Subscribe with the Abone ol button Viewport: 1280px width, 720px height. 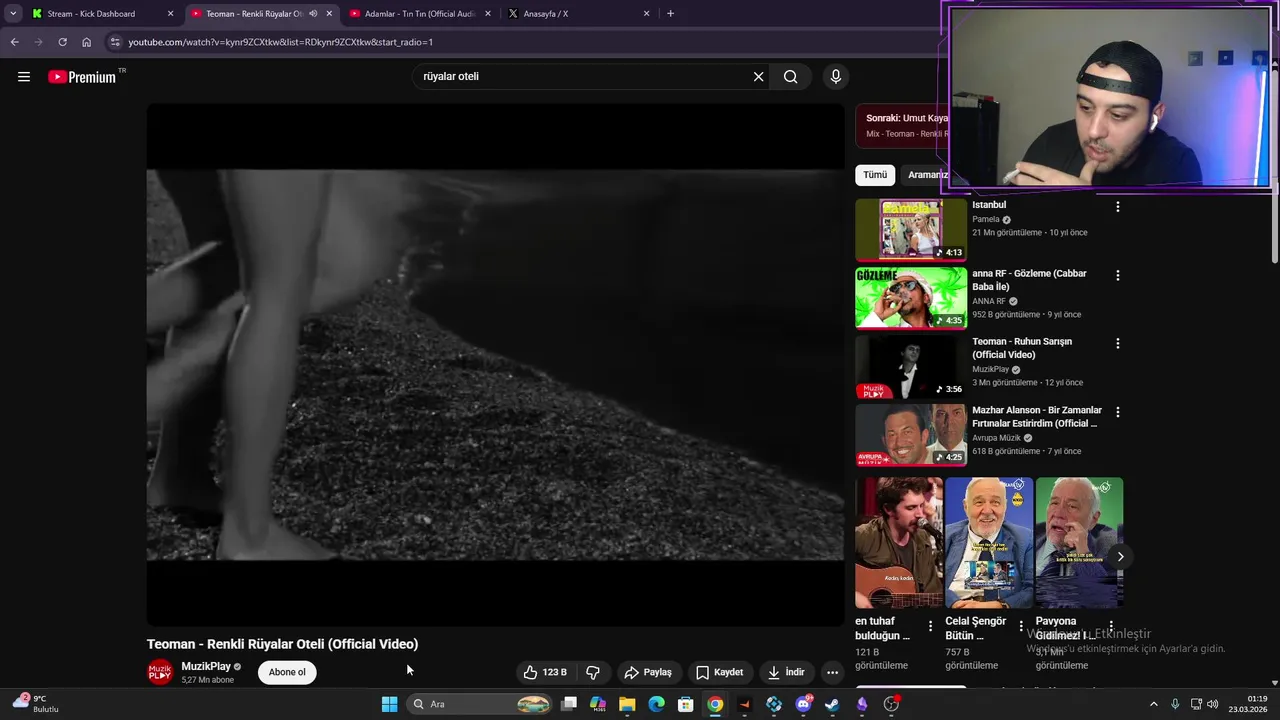tap(287, 672)
